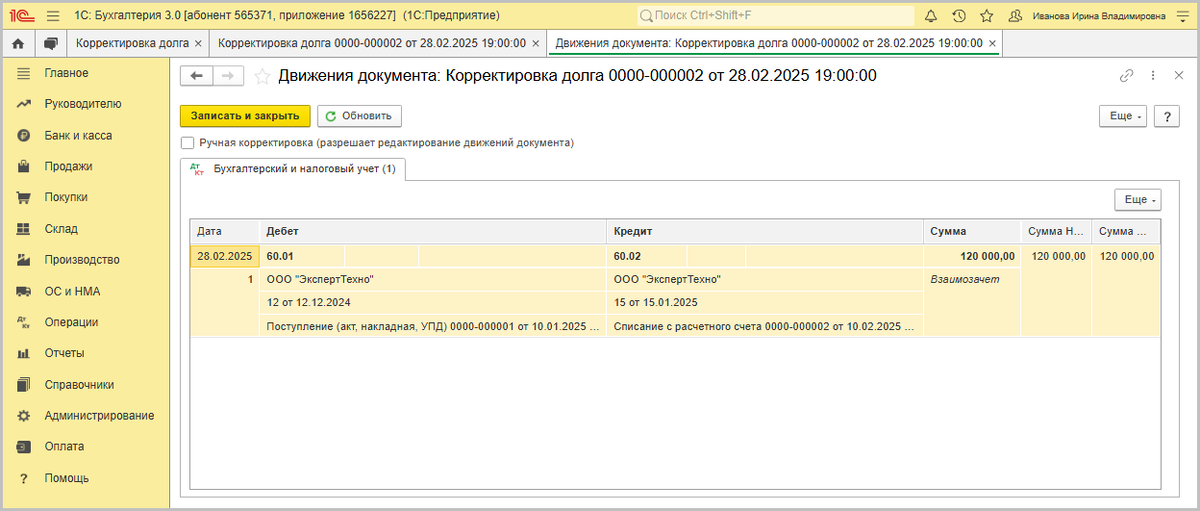Select the contract cell 15 от 15.01.2025
The height and width of the screenshot is (511, 1200).
click(764, 302)
